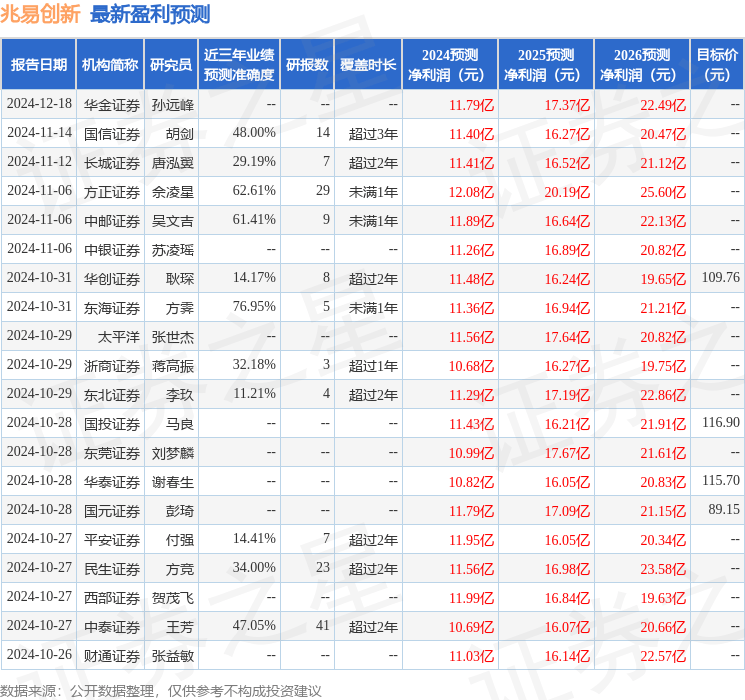Image resolution: width=745 pixels, height=700 pixels.
Task: Click the 研报数 column header
Action: (307, 64)
